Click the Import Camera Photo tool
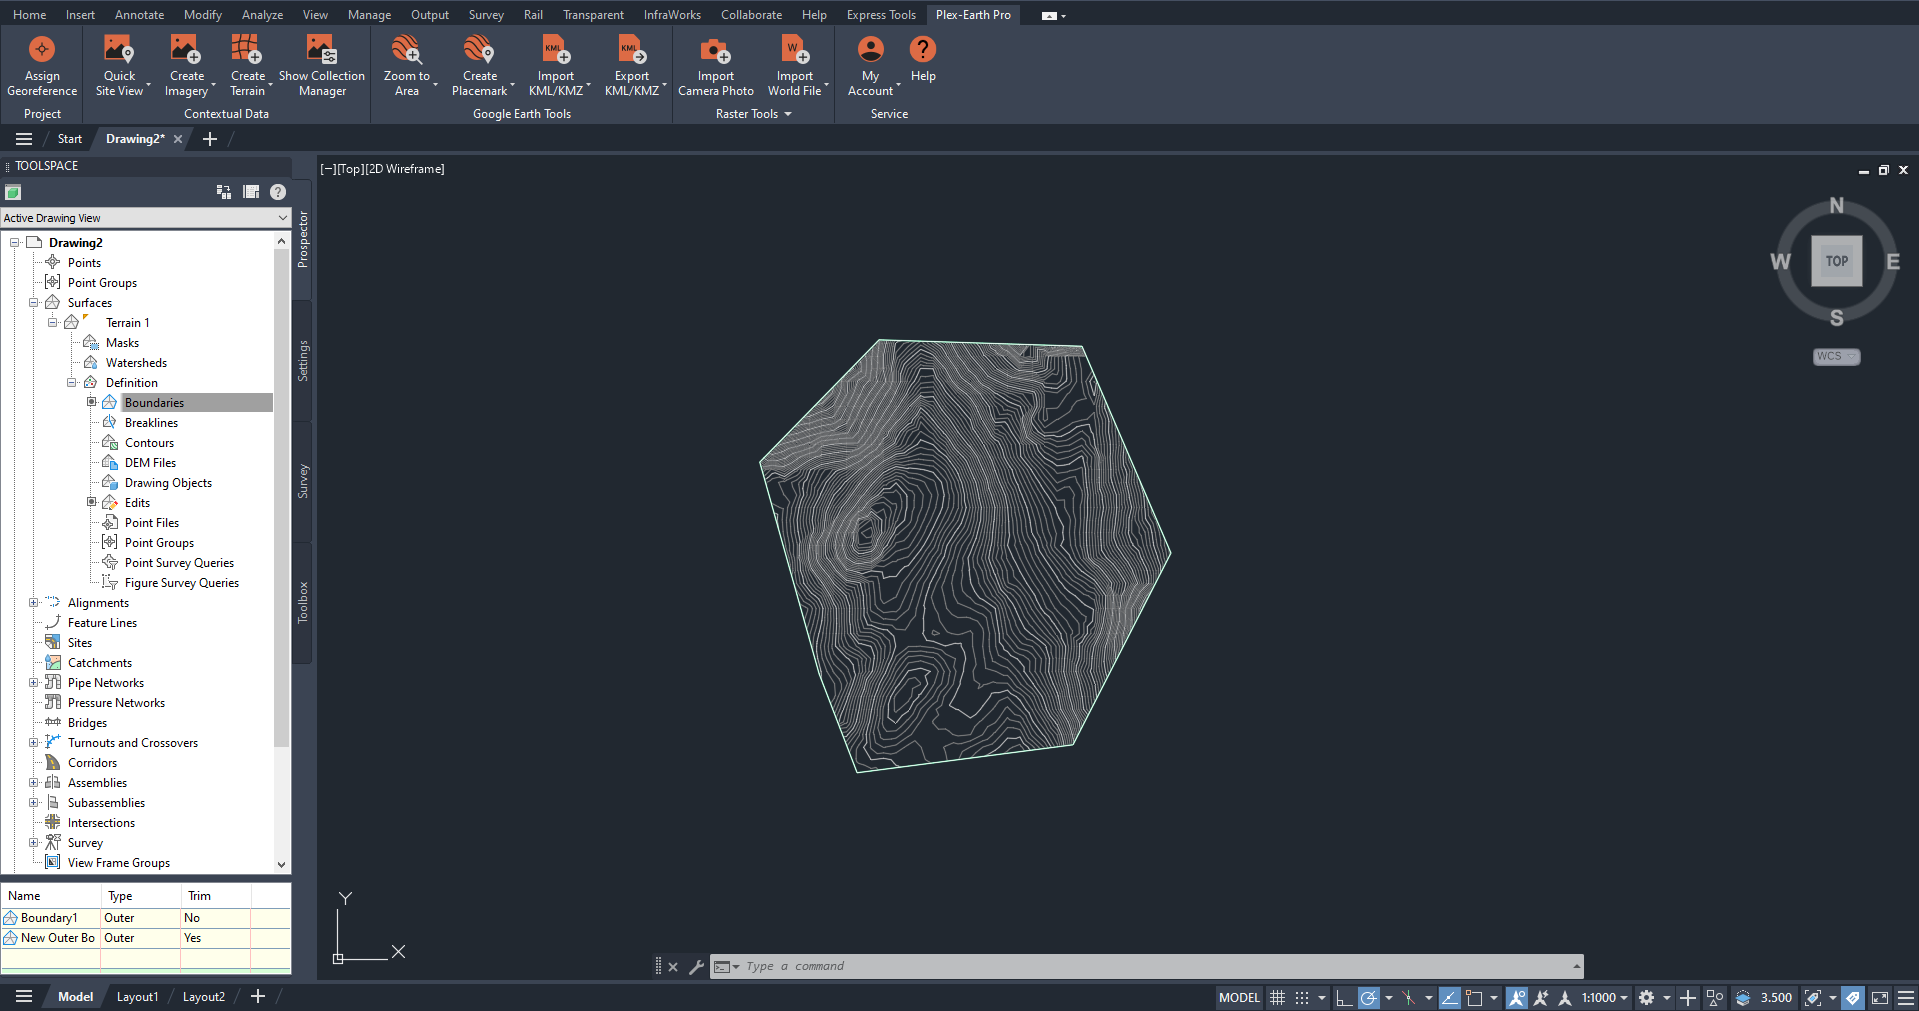This screenshot has width=1919, height=1011. [x=715, y=50]
